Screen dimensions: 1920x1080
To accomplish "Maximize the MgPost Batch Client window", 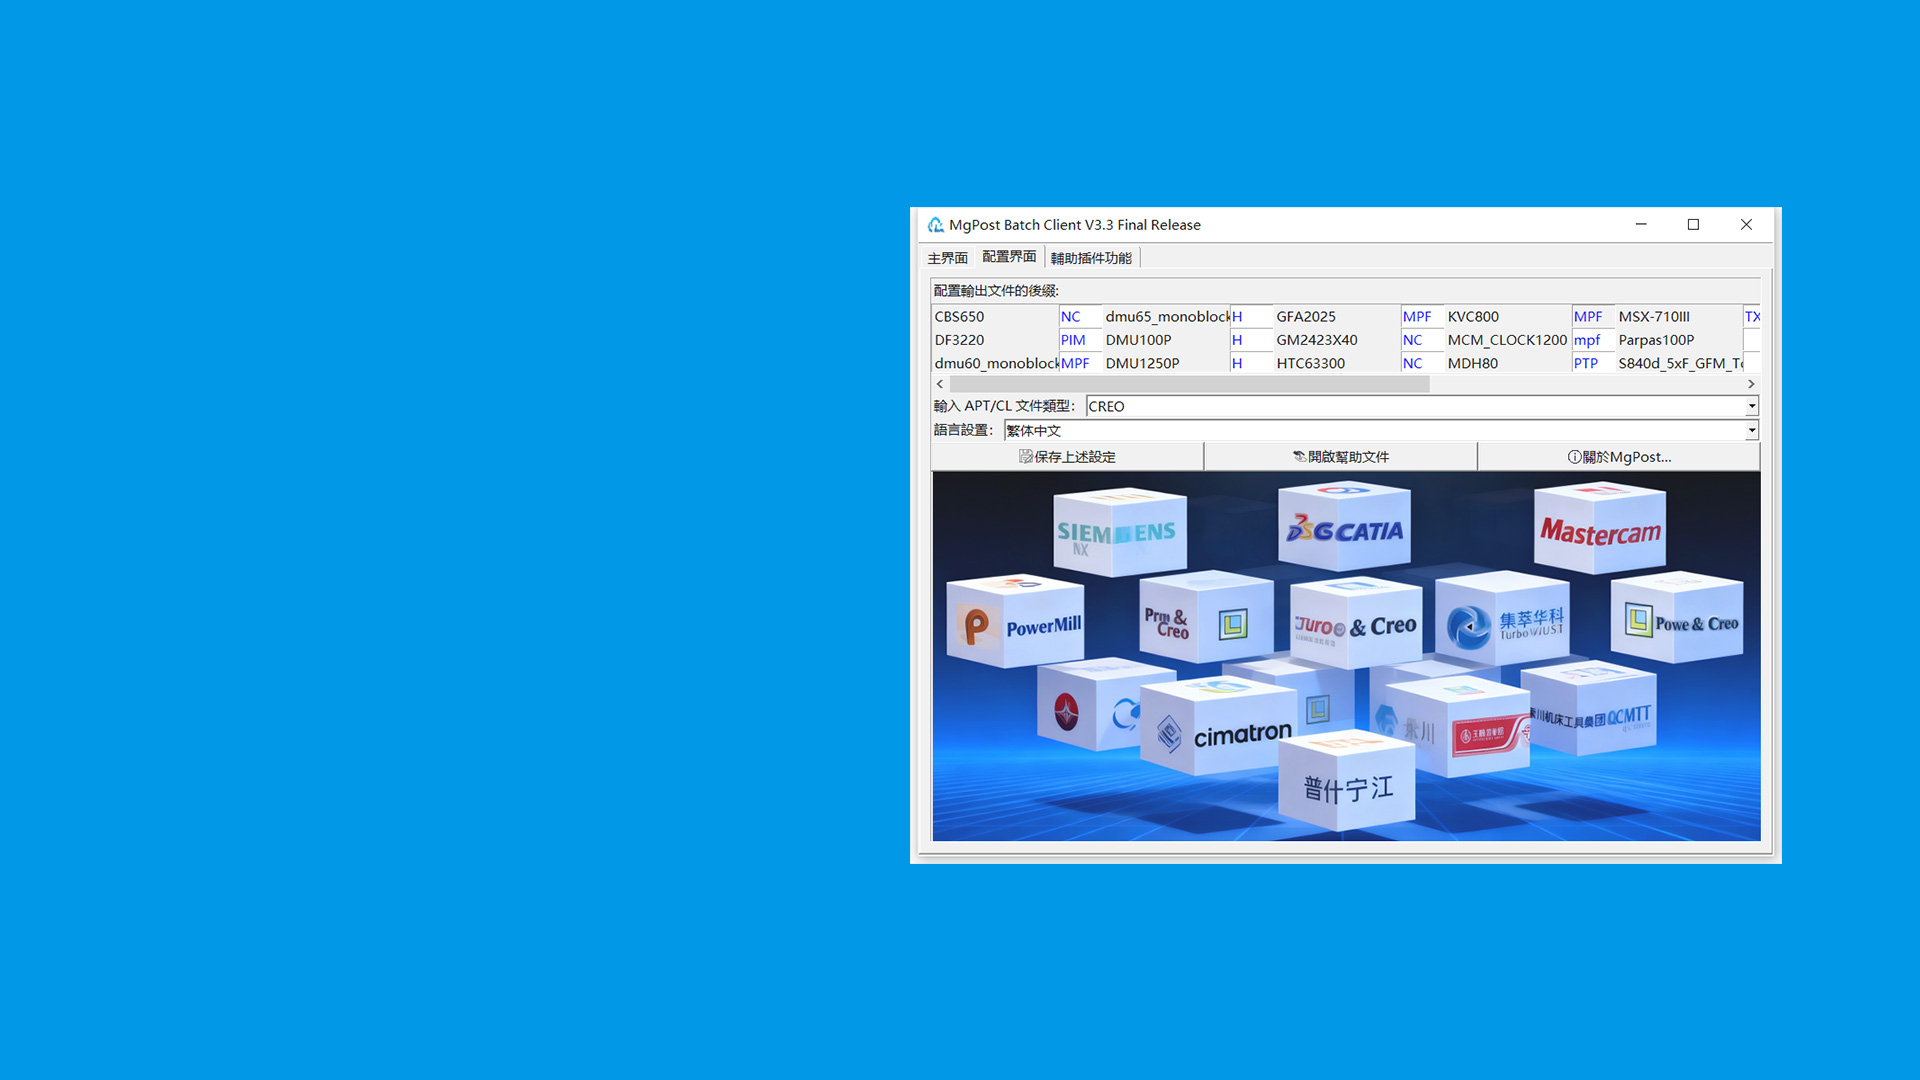I will (1693, 225).
